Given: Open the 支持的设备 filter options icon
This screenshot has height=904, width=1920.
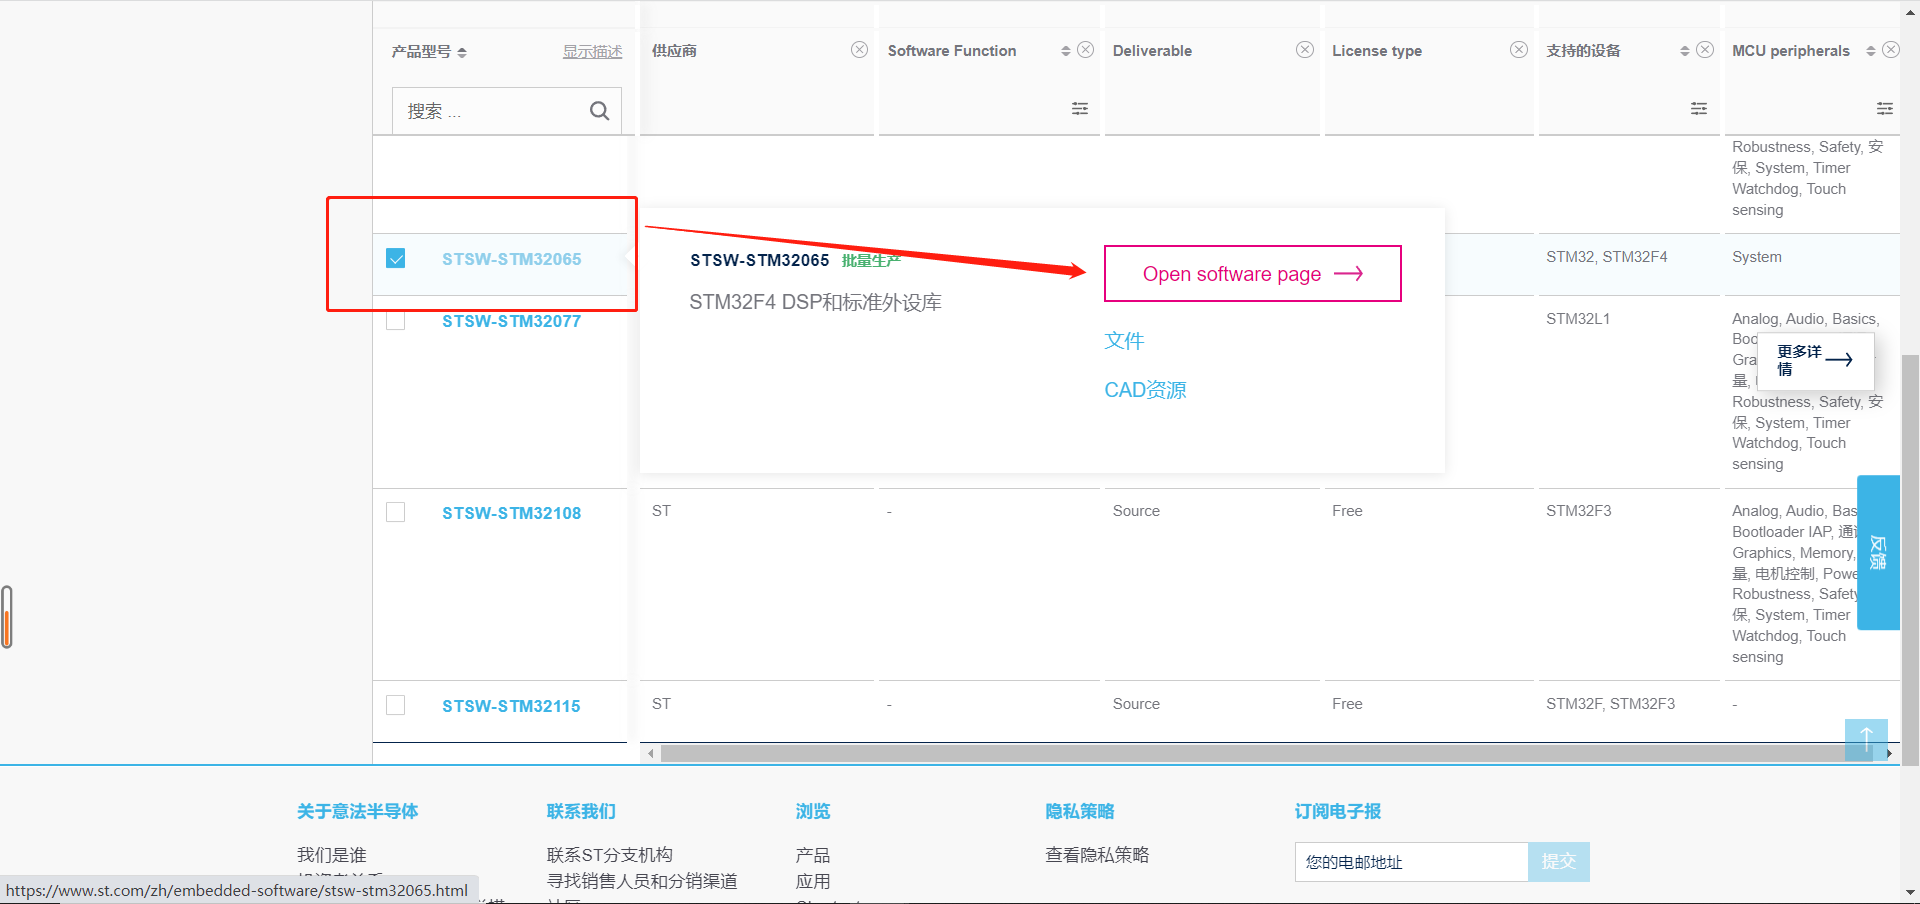Looking at the screenshot, I should 1699,108.
